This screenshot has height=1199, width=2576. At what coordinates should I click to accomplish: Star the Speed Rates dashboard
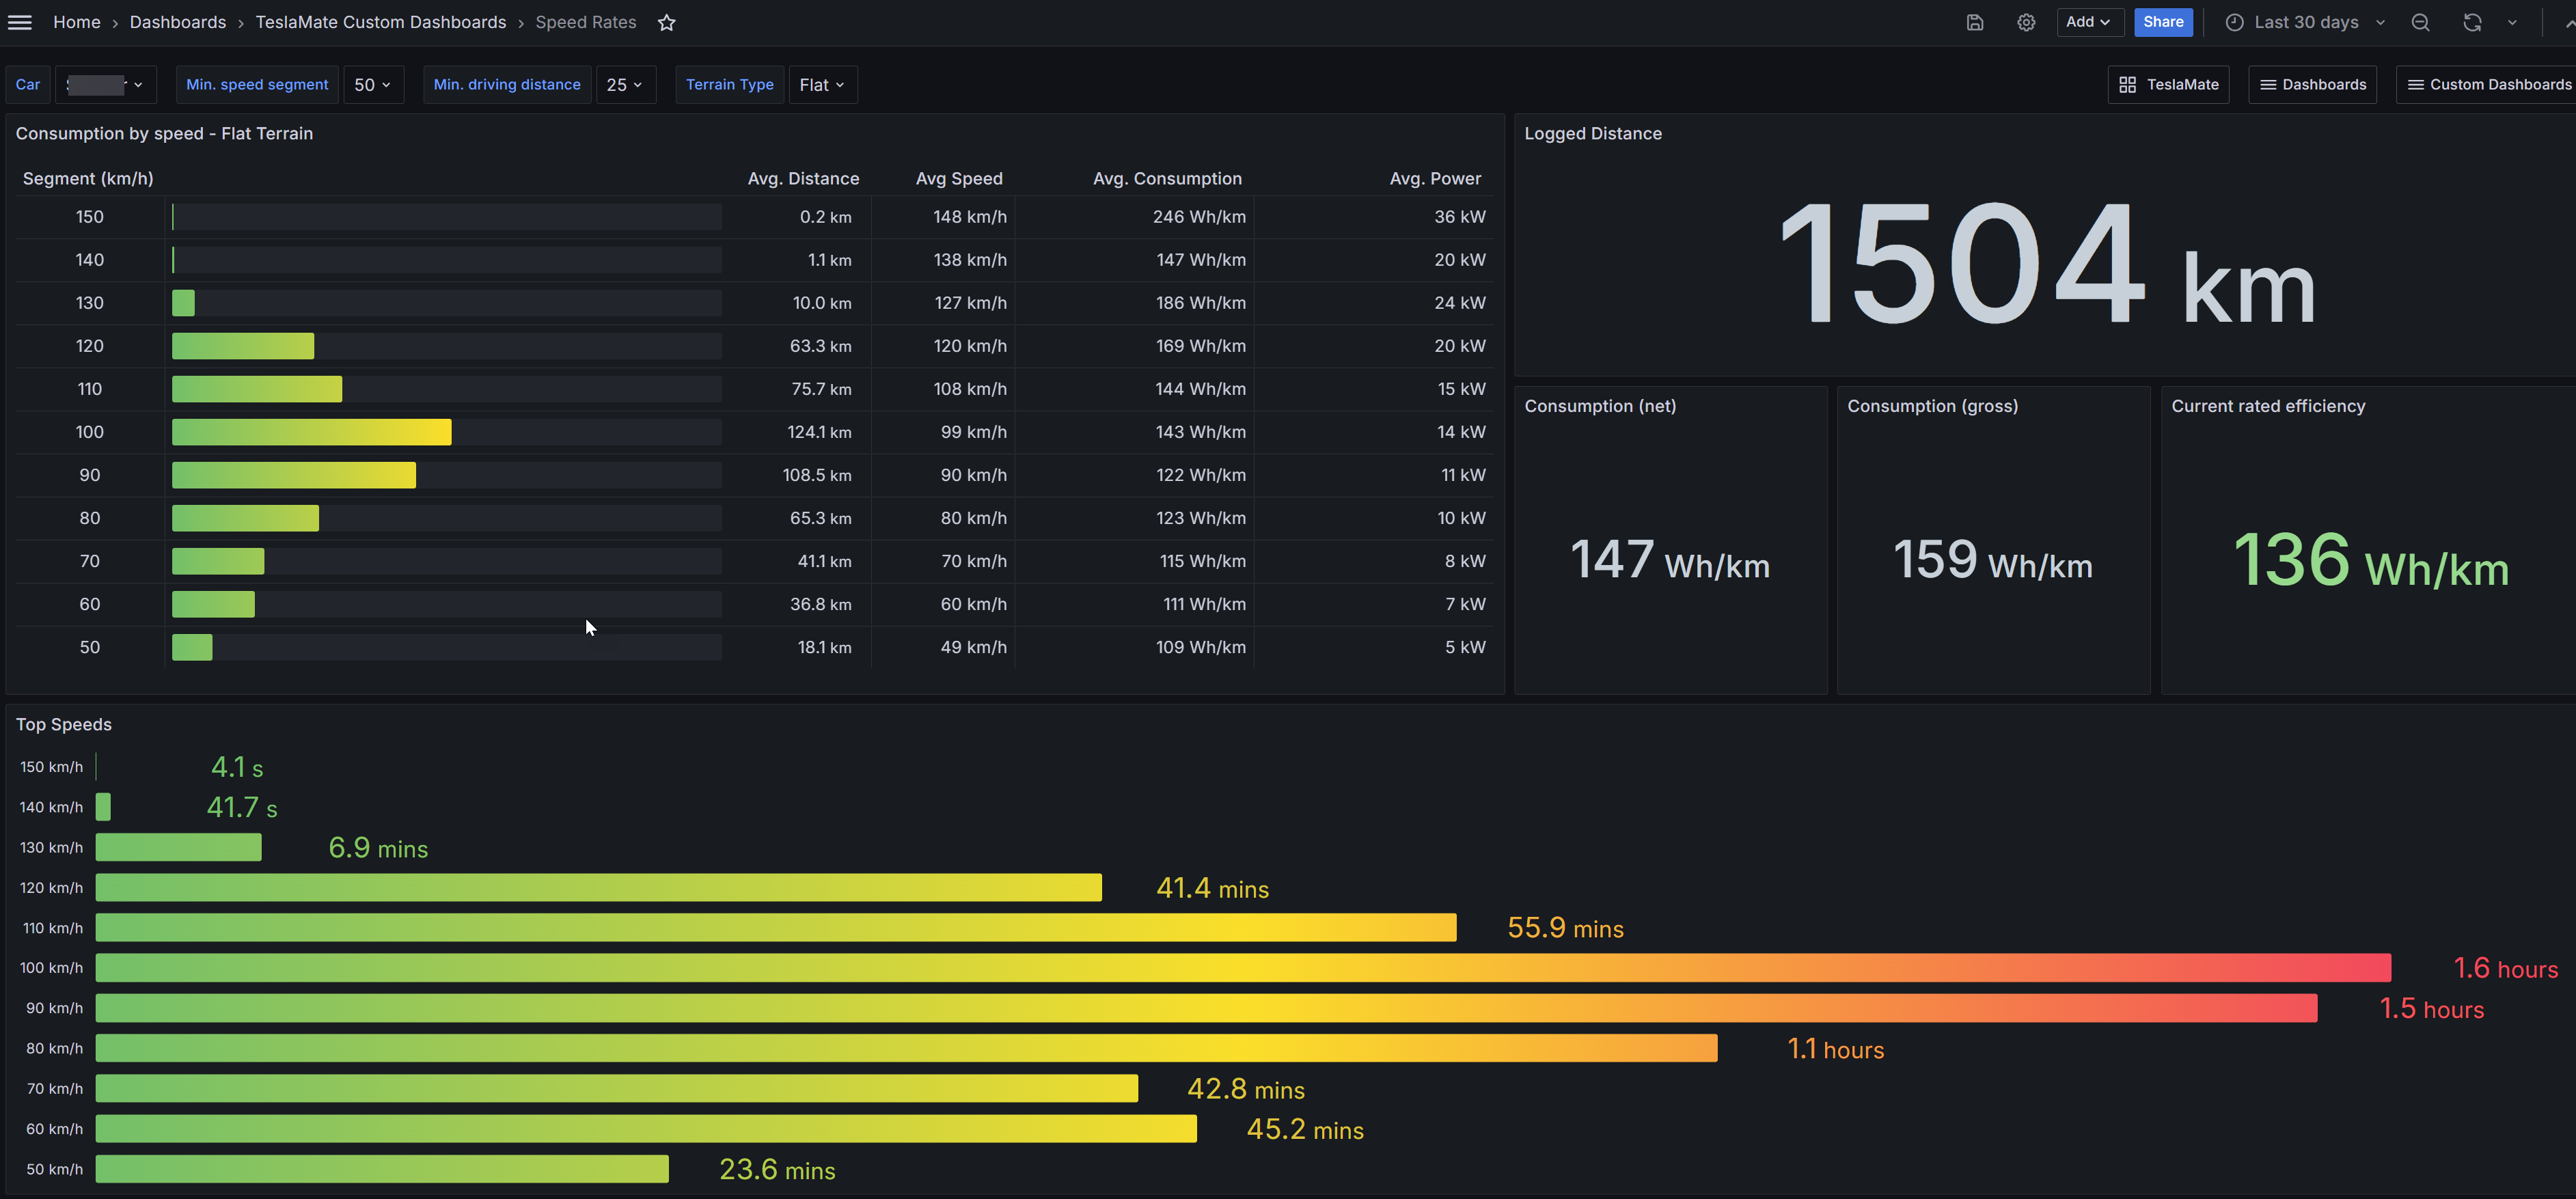tap(667, 22)
